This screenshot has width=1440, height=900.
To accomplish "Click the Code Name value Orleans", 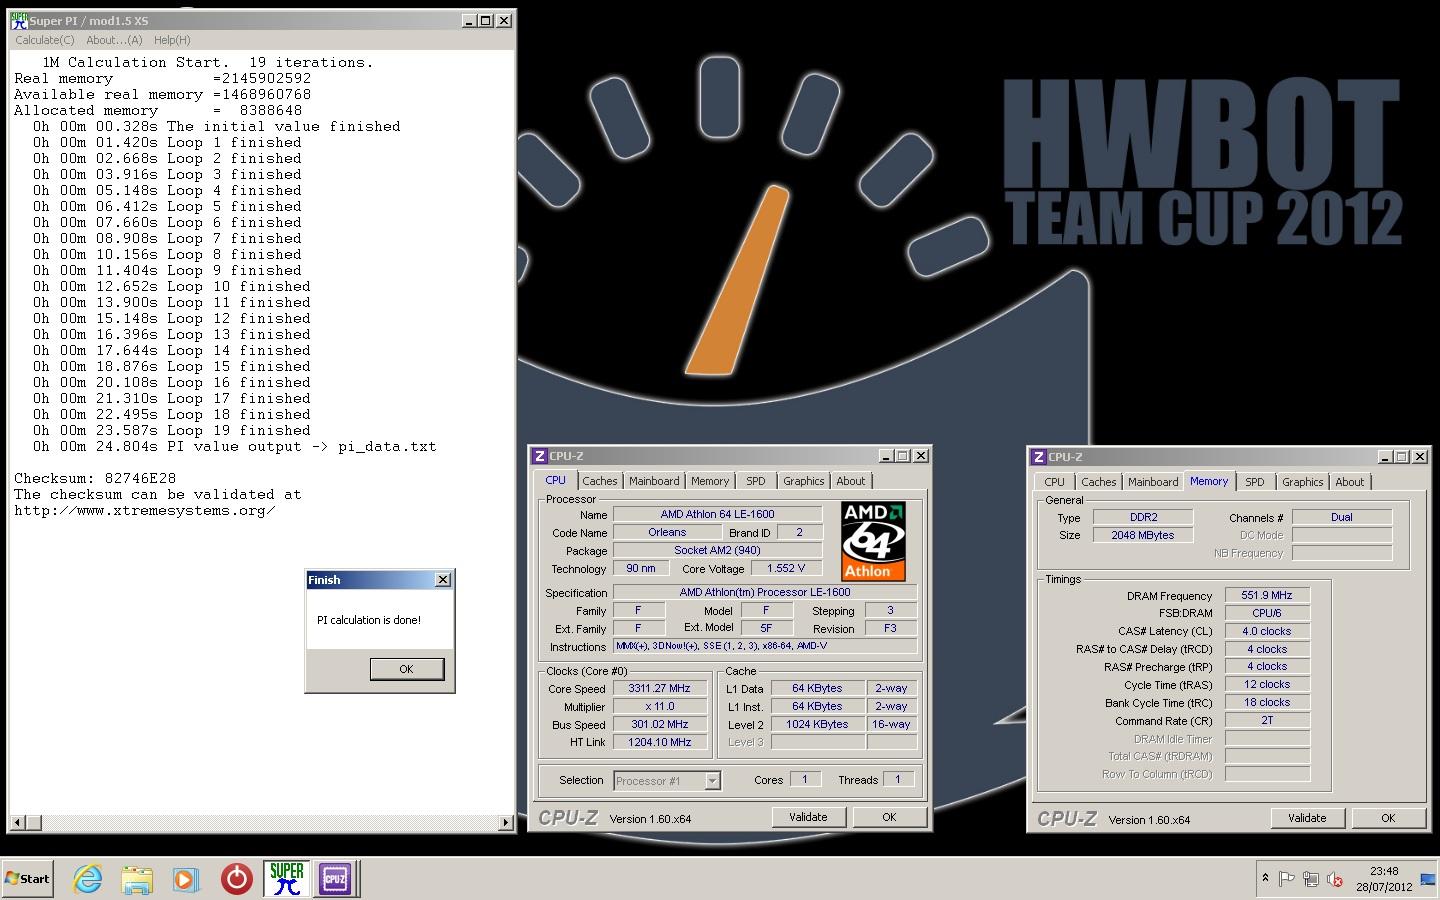I will [666, 532].
